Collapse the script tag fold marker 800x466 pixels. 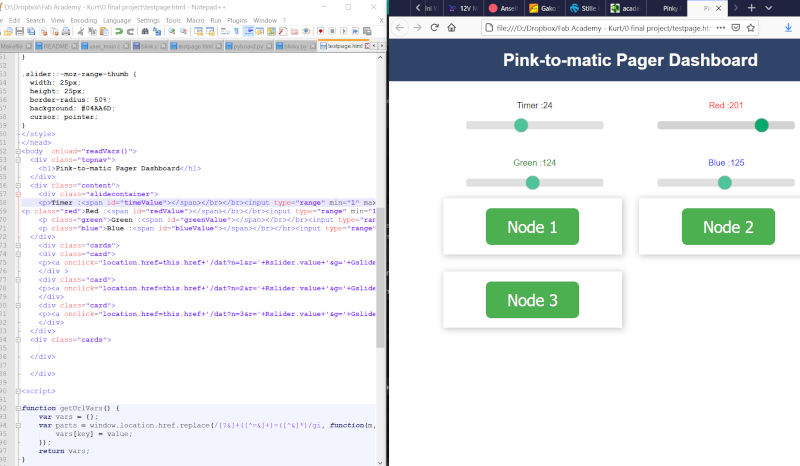pos(18,391)
